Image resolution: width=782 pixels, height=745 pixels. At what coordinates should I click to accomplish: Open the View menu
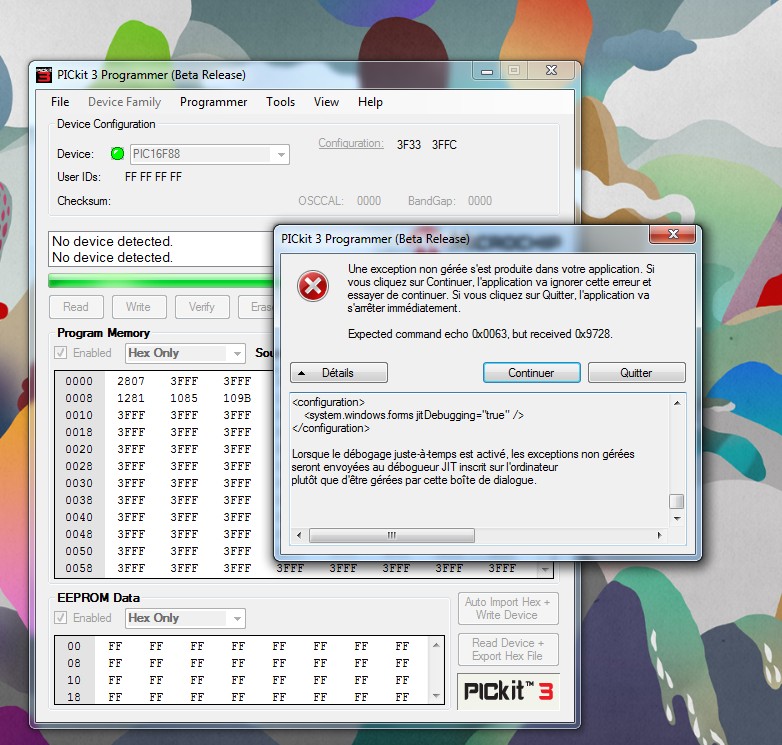click(x=326, y=102)
